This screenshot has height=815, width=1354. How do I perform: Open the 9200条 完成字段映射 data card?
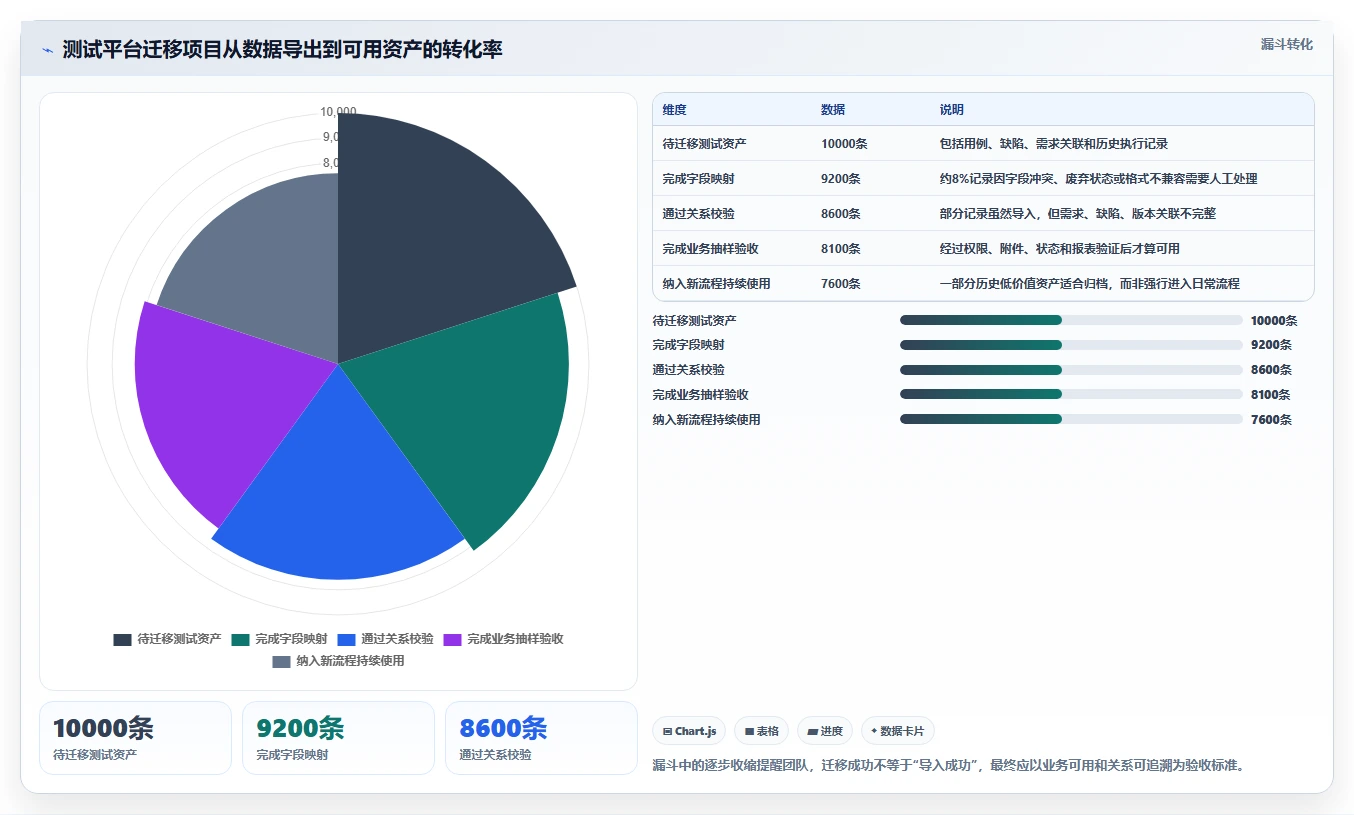pos(338,738)
